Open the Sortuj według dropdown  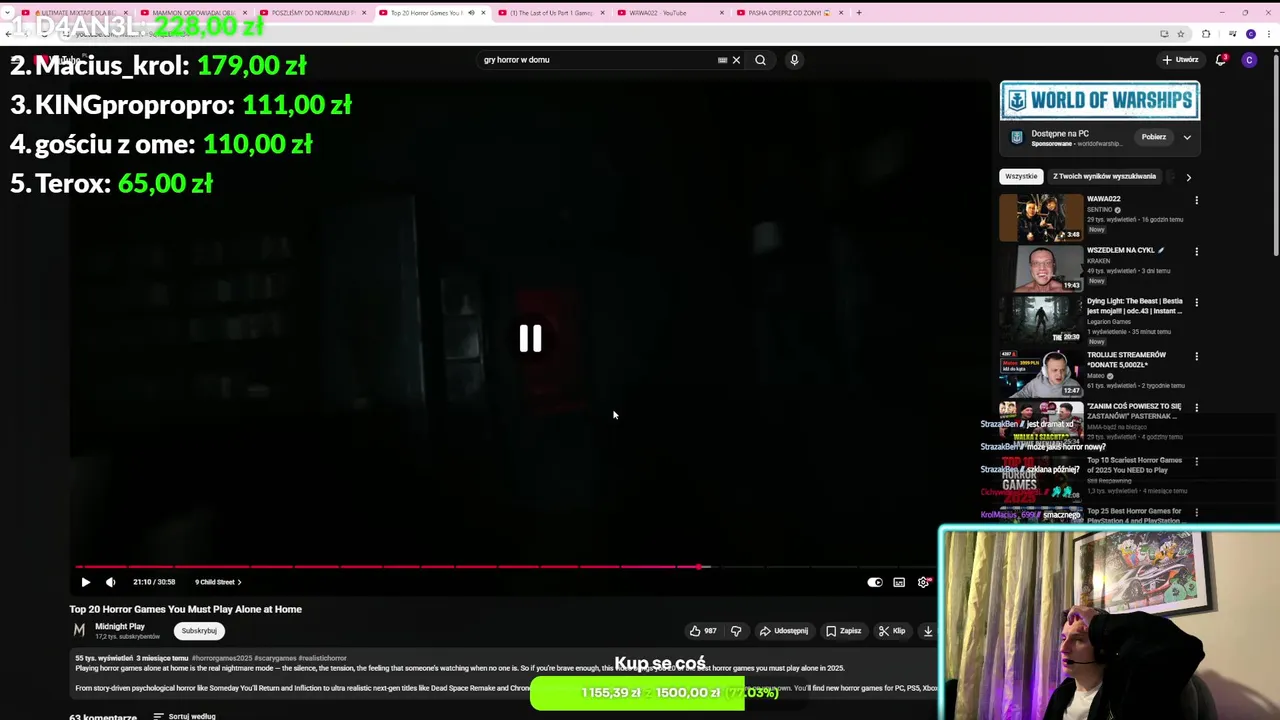[x=184, y=716]
